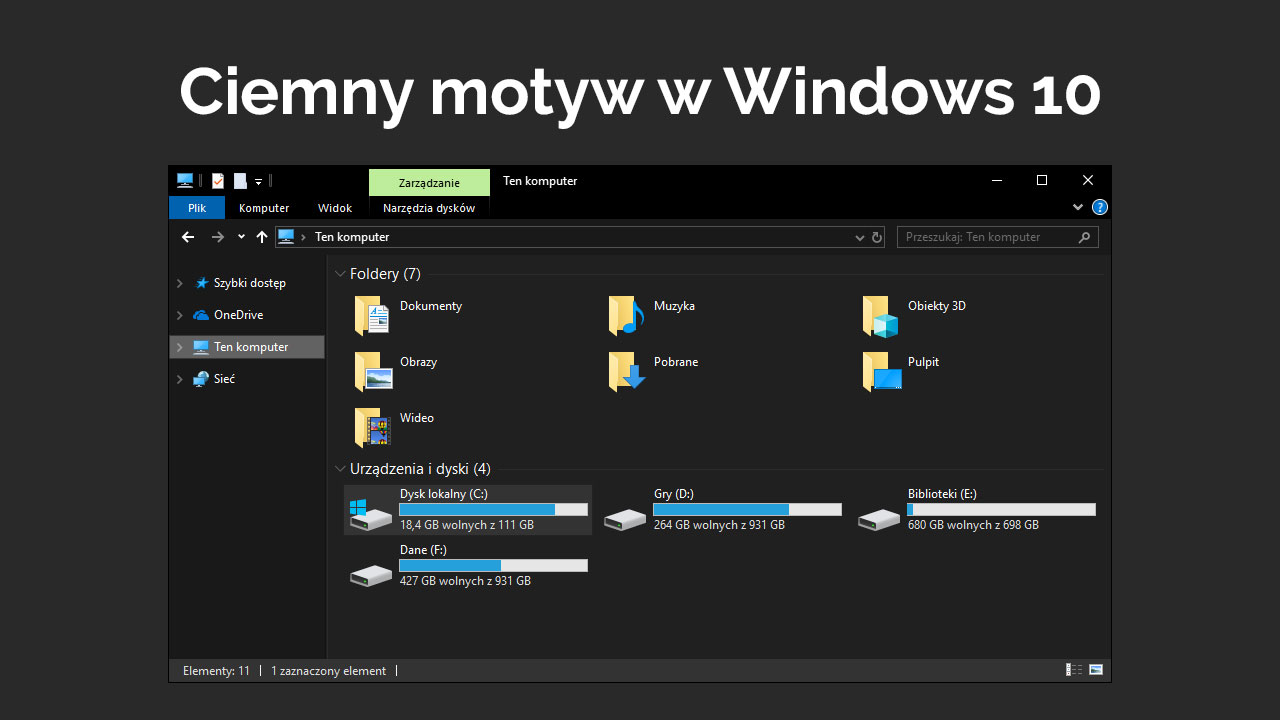Open the Pobrane folder icon
The width and height of the screenshot is (1280, 720).
(626, 372)
